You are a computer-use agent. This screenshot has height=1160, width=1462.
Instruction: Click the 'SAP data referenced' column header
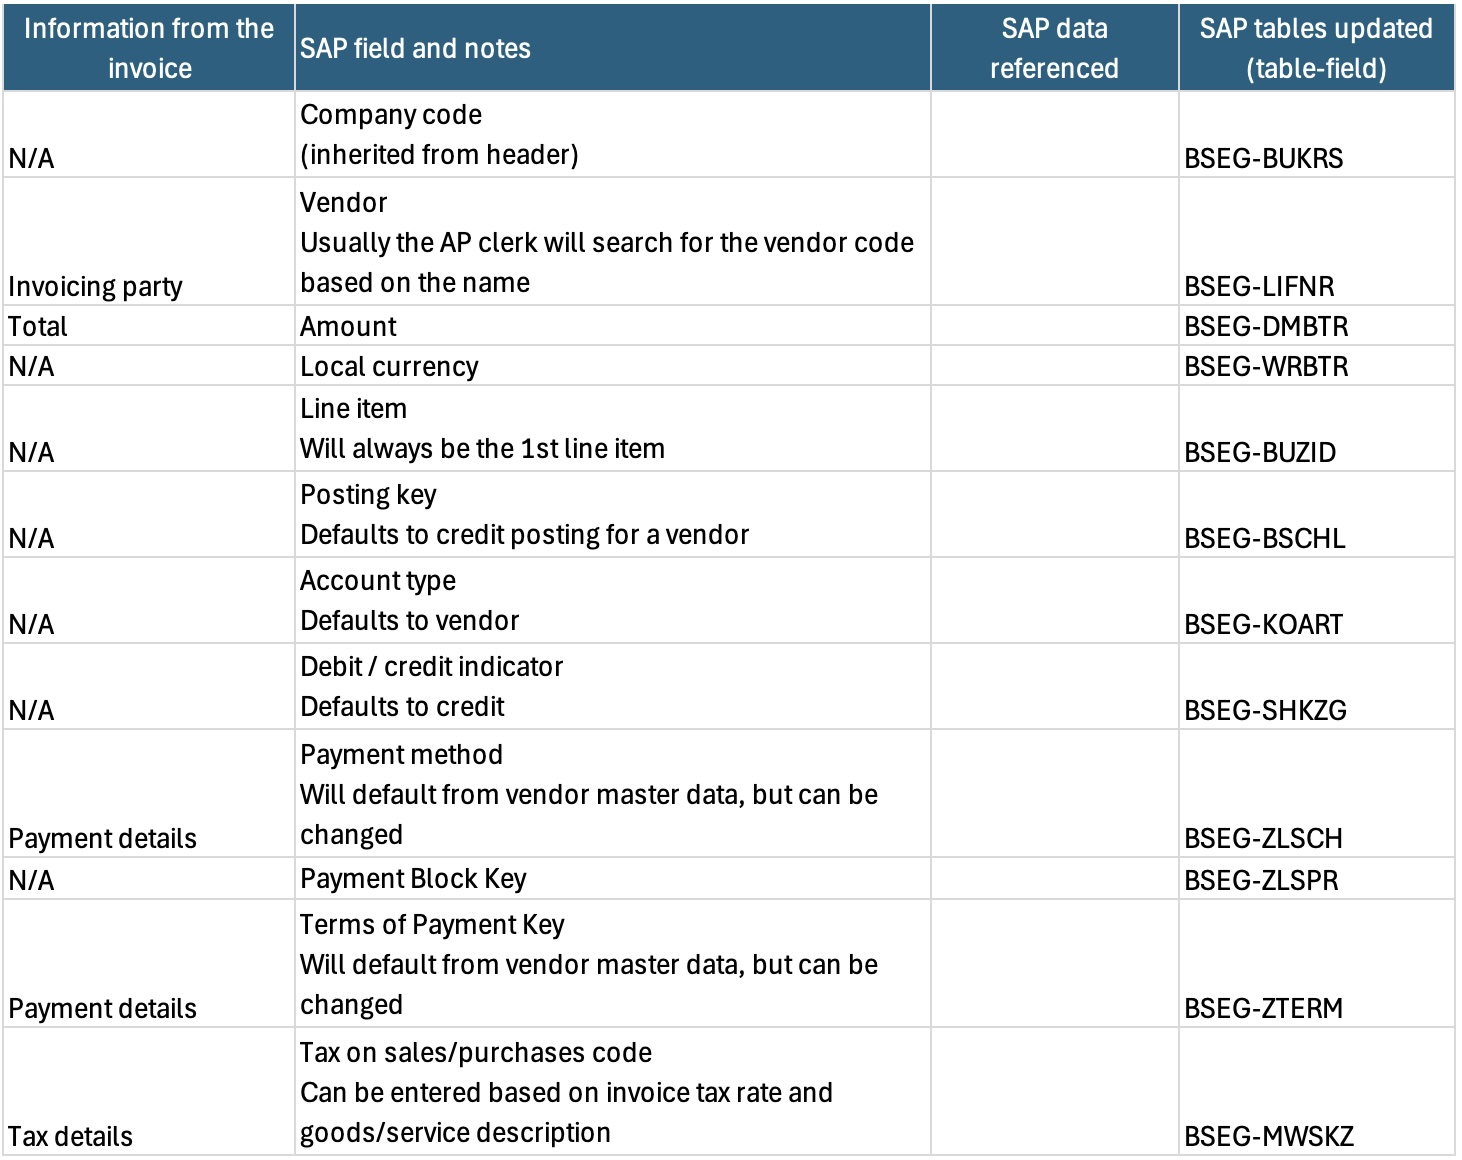pyautogui.click(x=1055, y=48)
